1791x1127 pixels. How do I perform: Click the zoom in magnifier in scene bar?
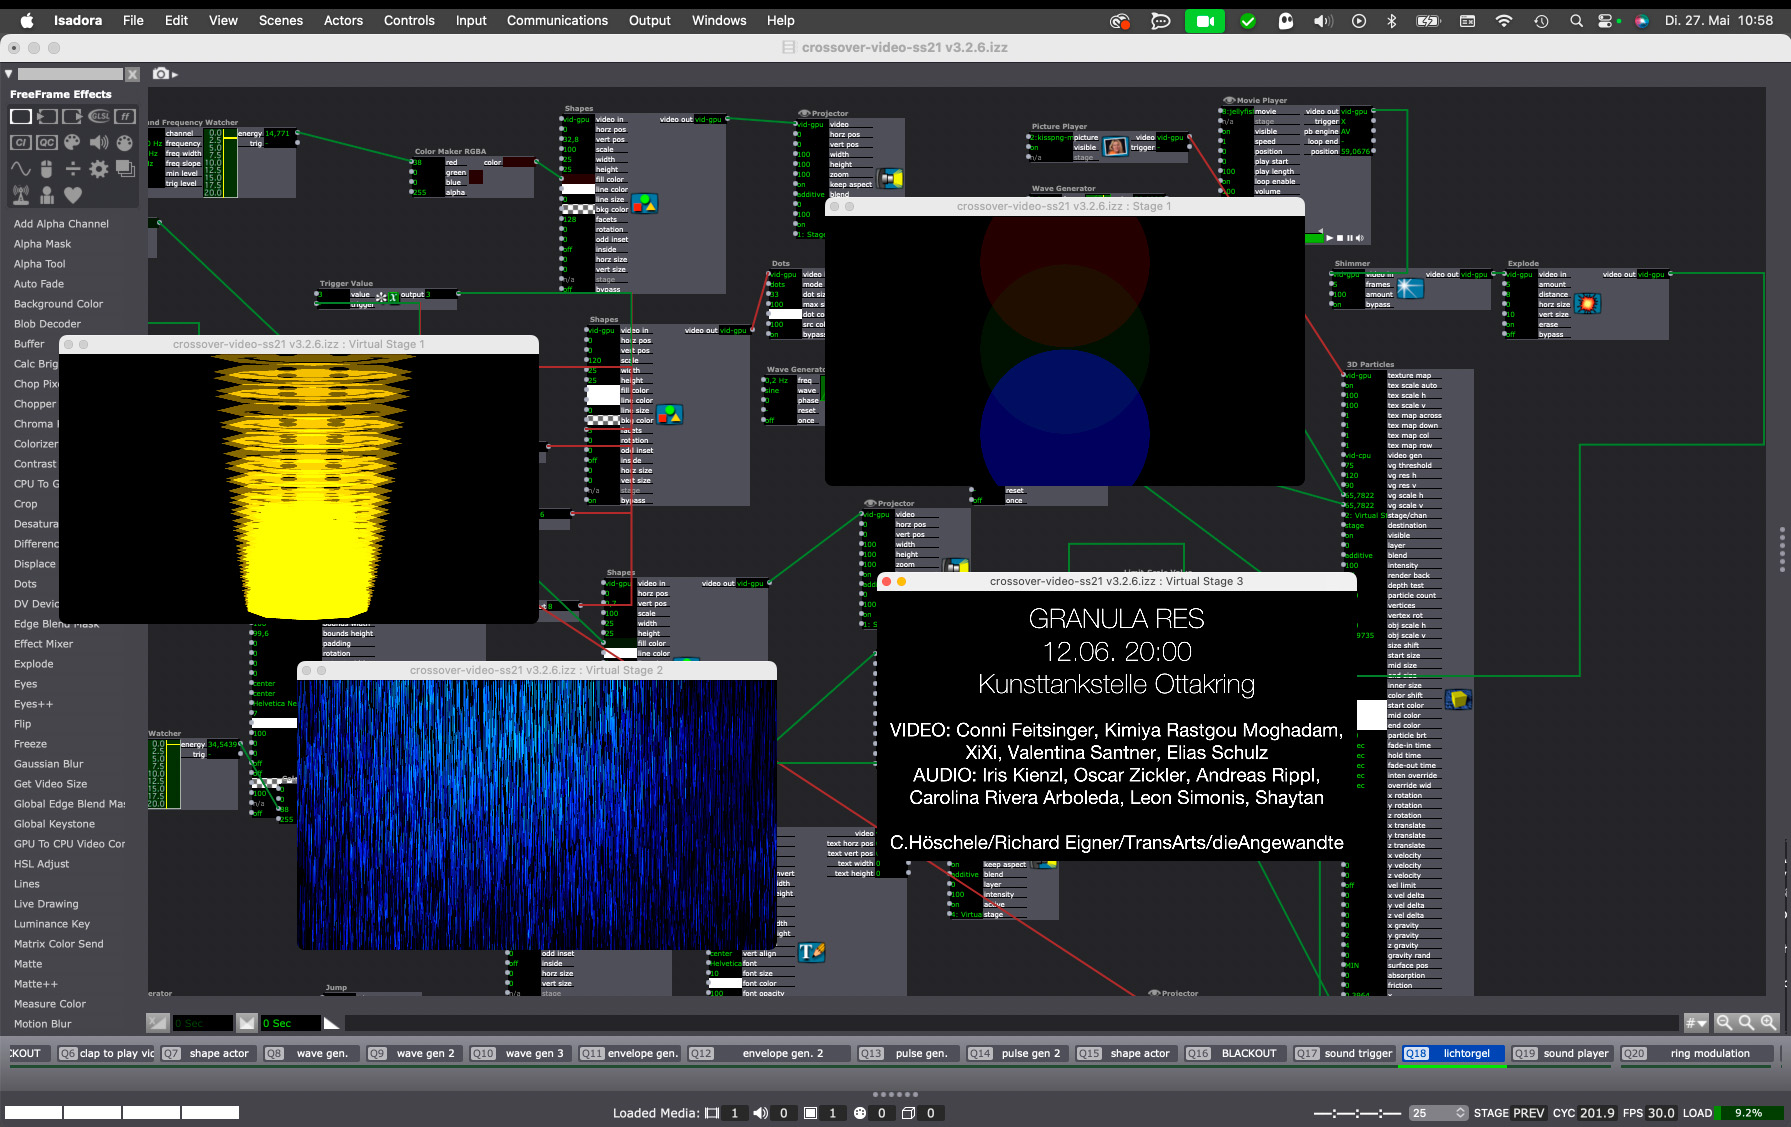[1768, 1023]
